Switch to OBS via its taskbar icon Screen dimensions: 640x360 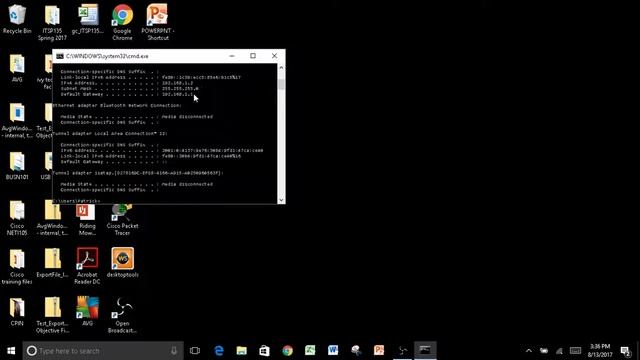pos(402,351)
